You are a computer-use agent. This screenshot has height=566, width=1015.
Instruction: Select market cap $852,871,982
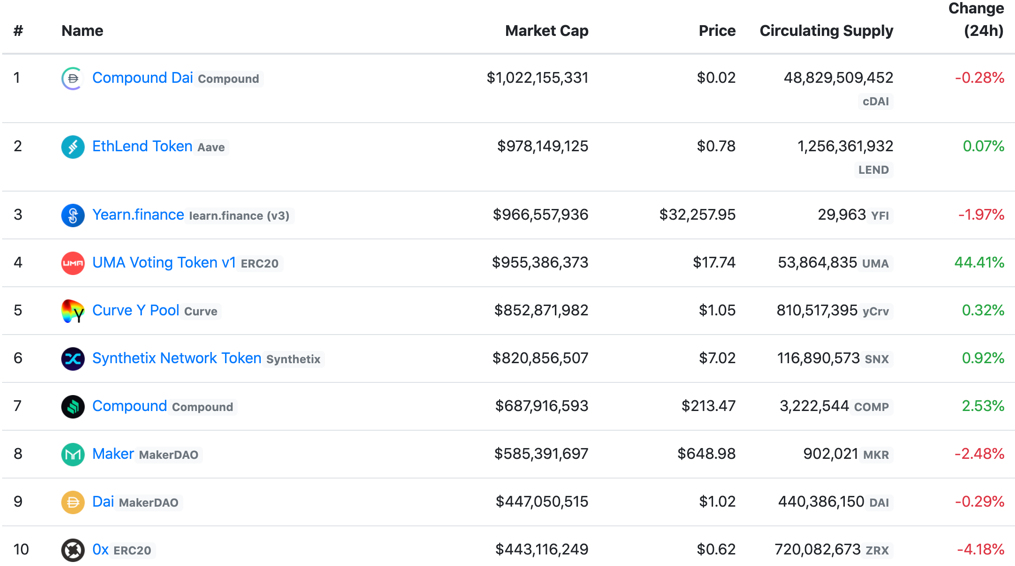[541, 311]
